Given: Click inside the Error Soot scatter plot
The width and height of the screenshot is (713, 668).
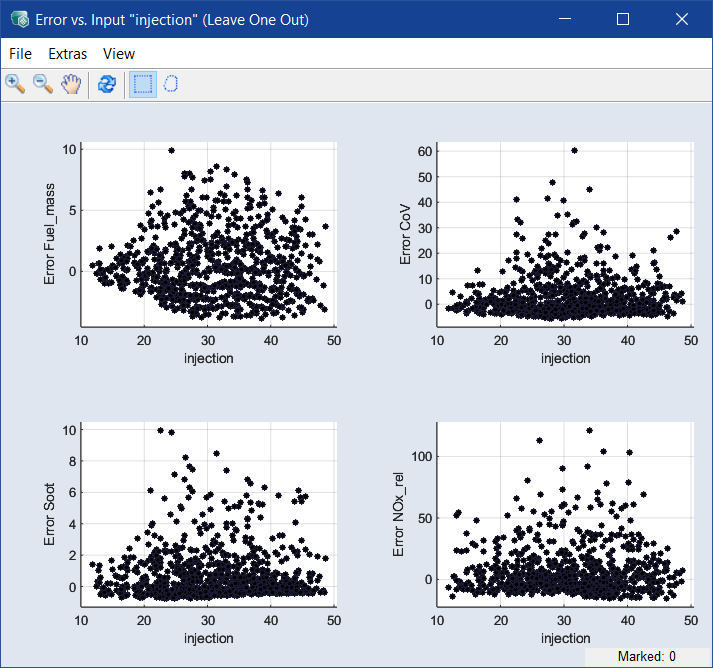Looking at the screenshot, I should pos(208,514).
